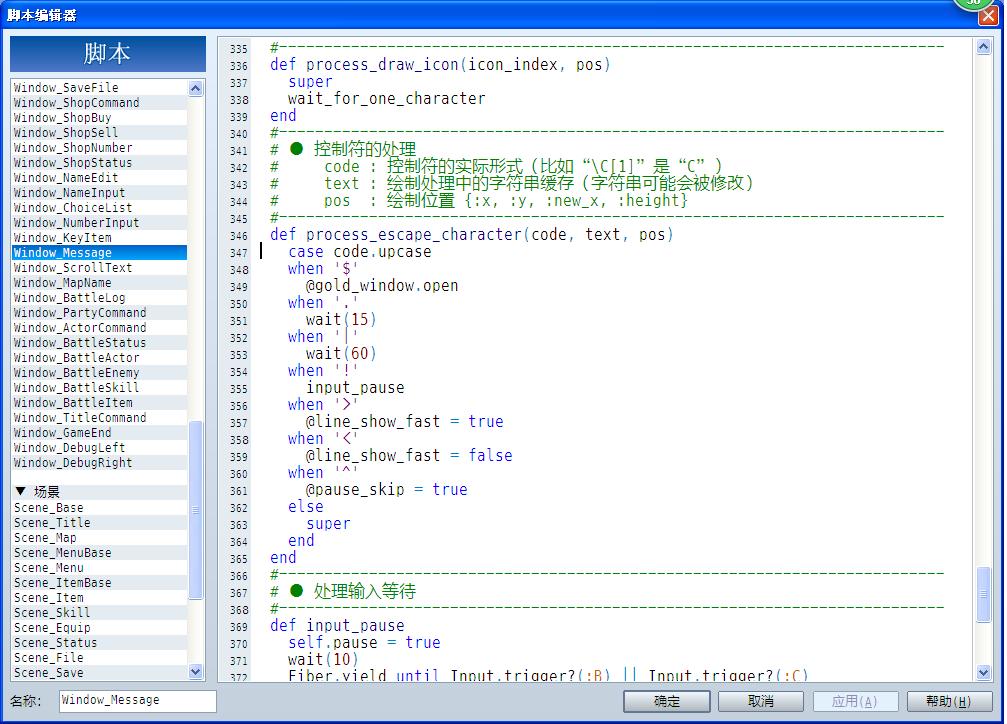
Task: Select the ▼ 场景 section header
Action: click(100, 492)
